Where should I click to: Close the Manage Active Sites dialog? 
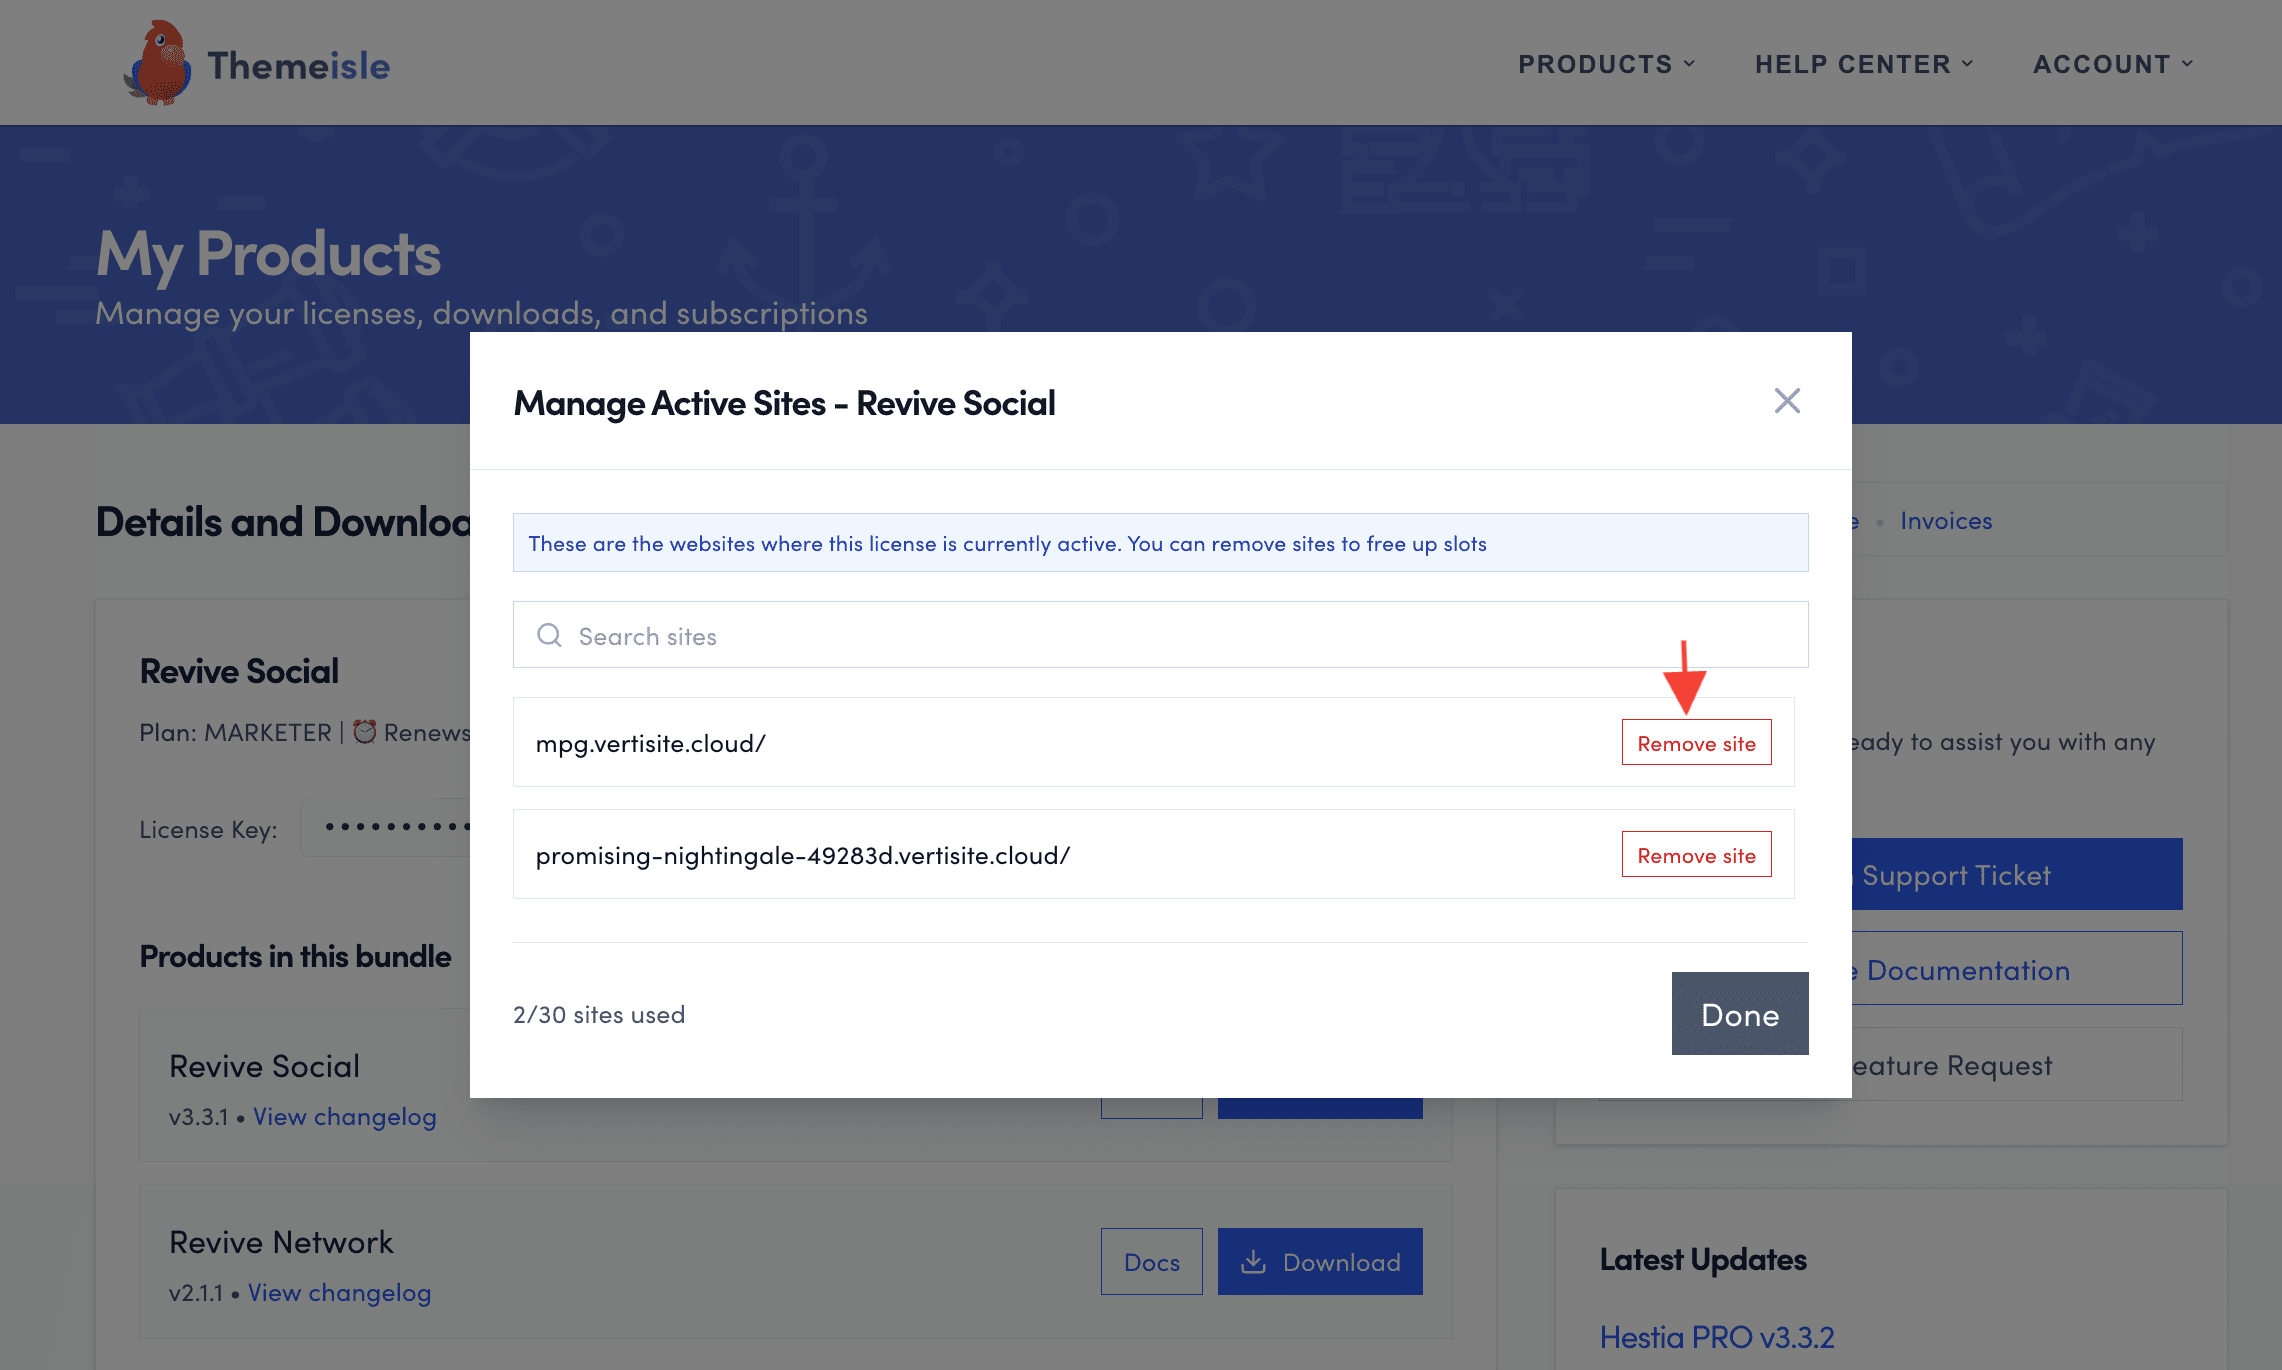click(1786, 401)
